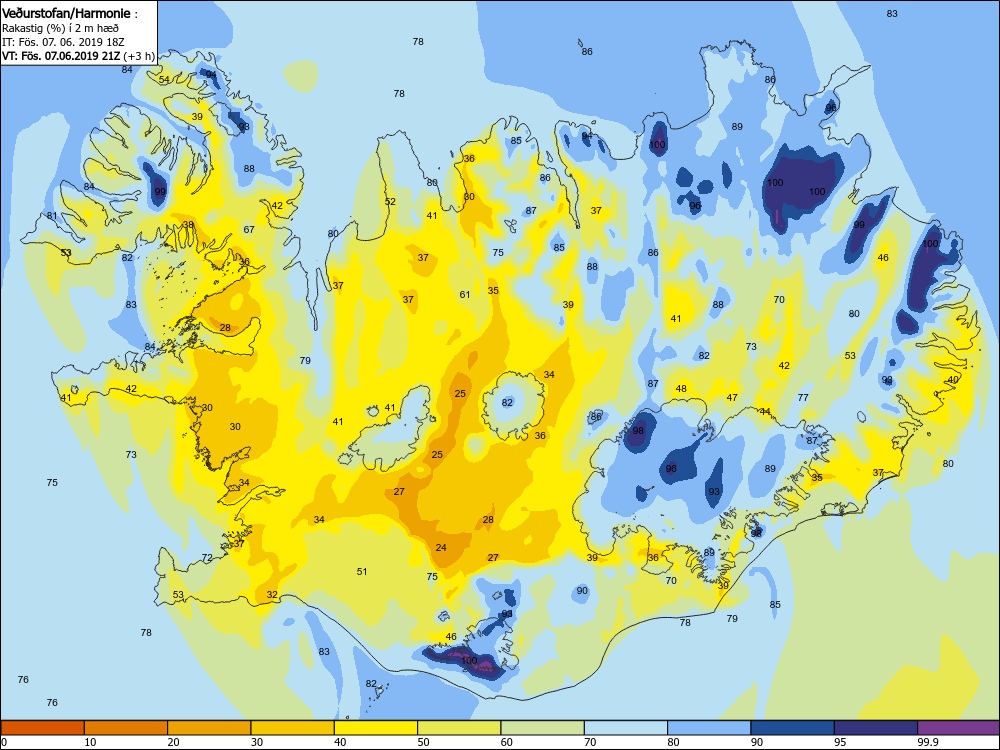Click the 10–20 orange legend swatch

(126, 728)
